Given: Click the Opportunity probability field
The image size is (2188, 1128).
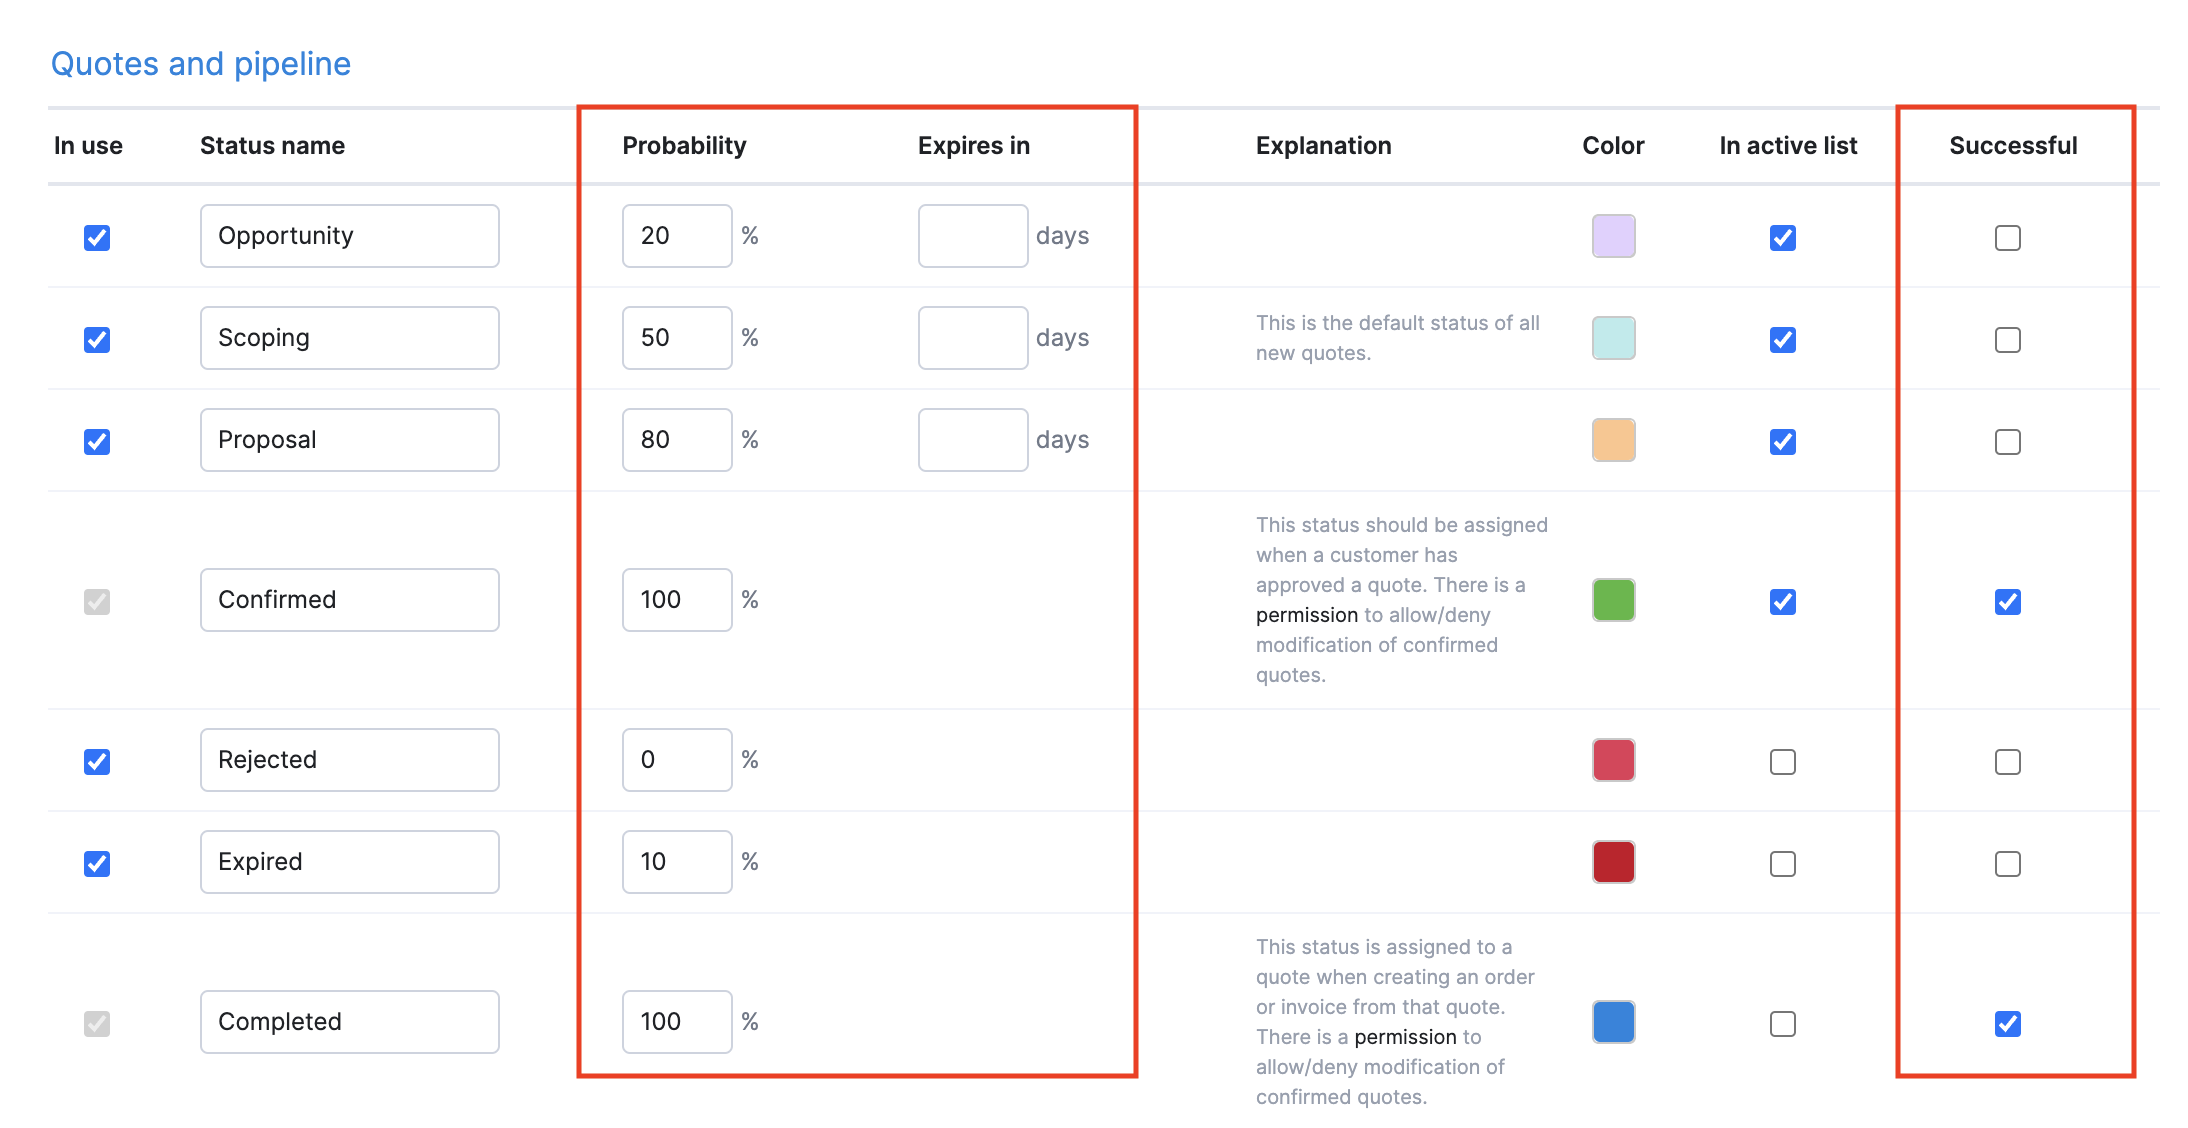Looking at the screenshot, I should 677,236.
